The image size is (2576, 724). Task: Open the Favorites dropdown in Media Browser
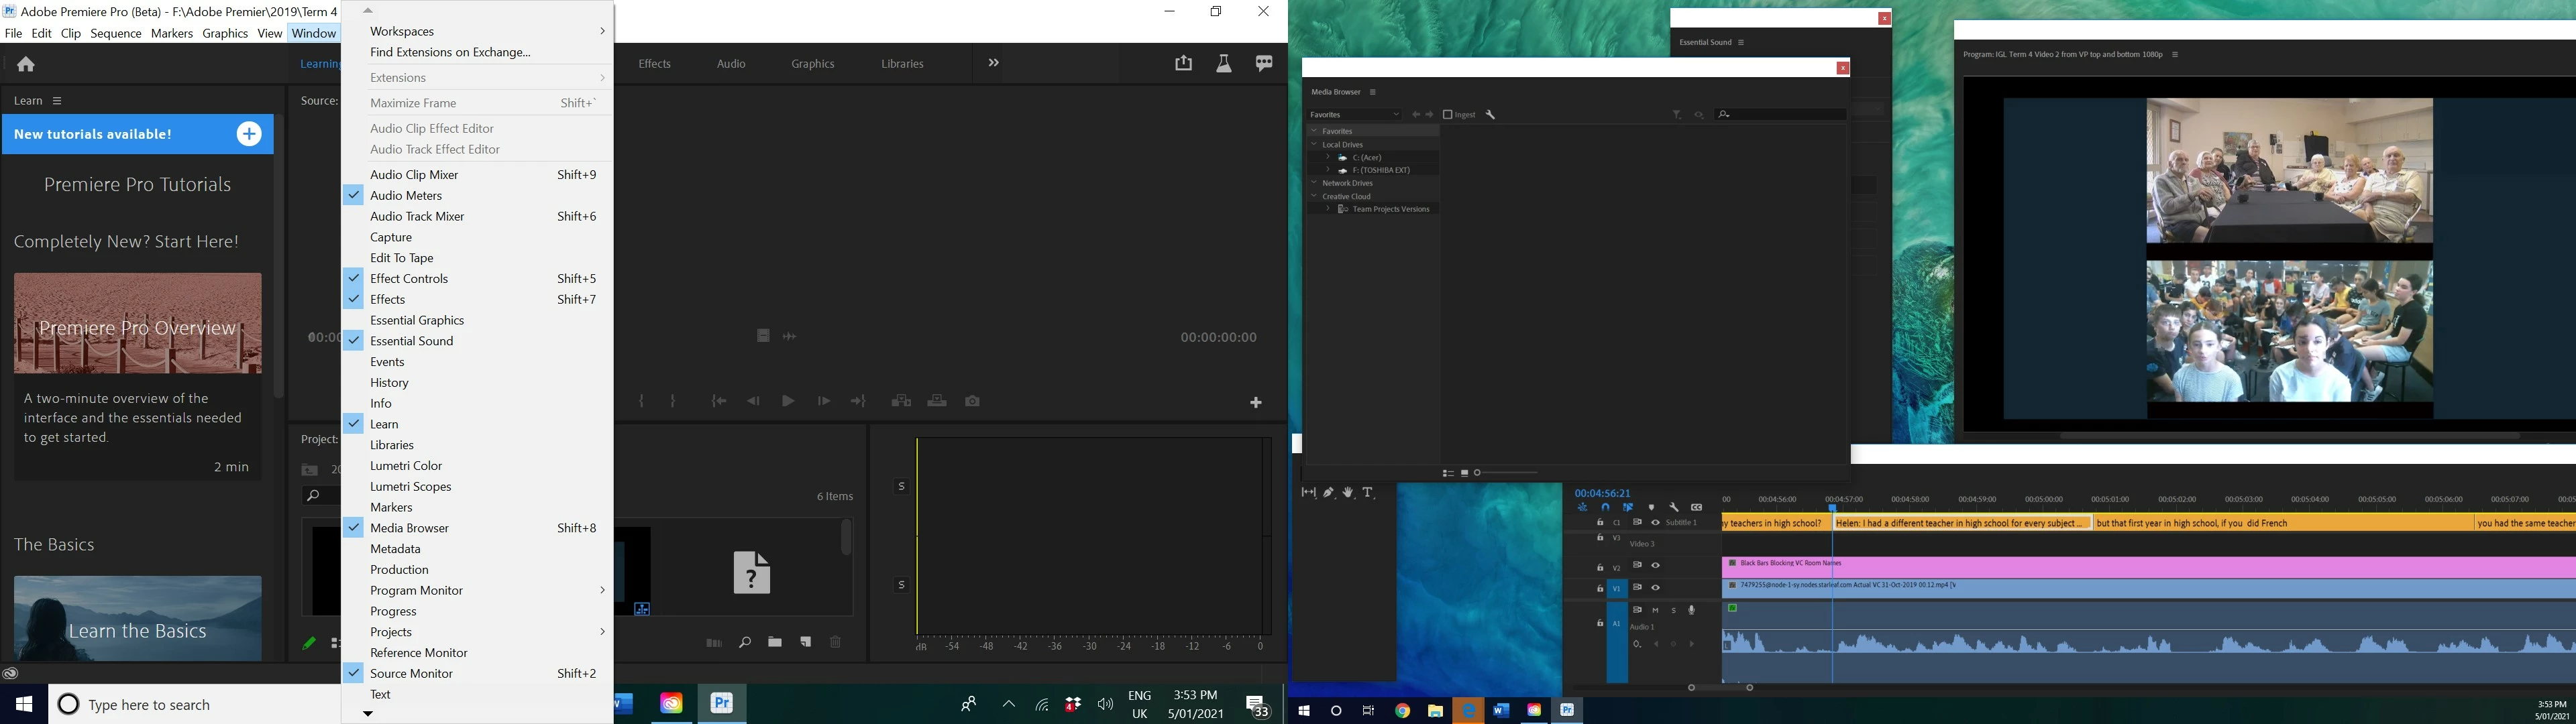(1354, 115)
